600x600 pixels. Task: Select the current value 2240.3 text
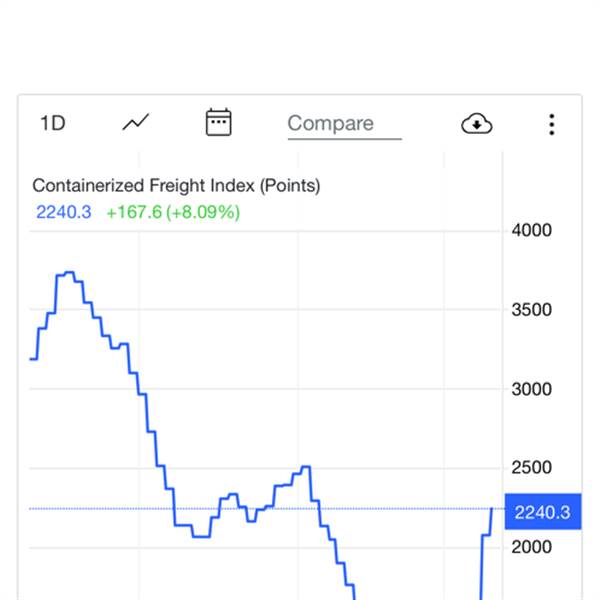click(64, 212)
